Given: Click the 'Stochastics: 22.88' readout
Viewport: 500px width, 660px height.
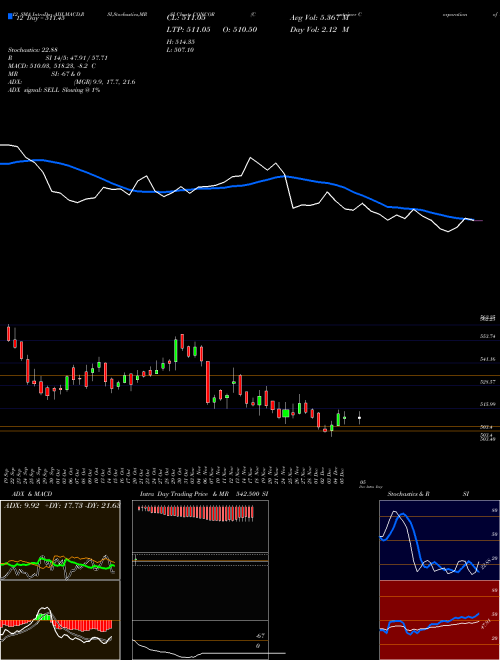Looking at the screenshot, I should click(x=32, y=50).
